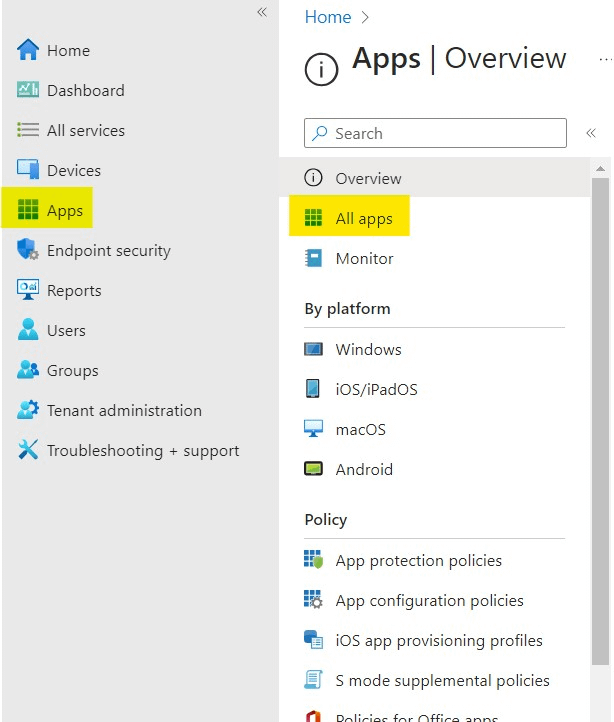Screen dimensions: 614x722
Task: Click the menu scrollbar up arrow
Action: click(x=600, y=169)
